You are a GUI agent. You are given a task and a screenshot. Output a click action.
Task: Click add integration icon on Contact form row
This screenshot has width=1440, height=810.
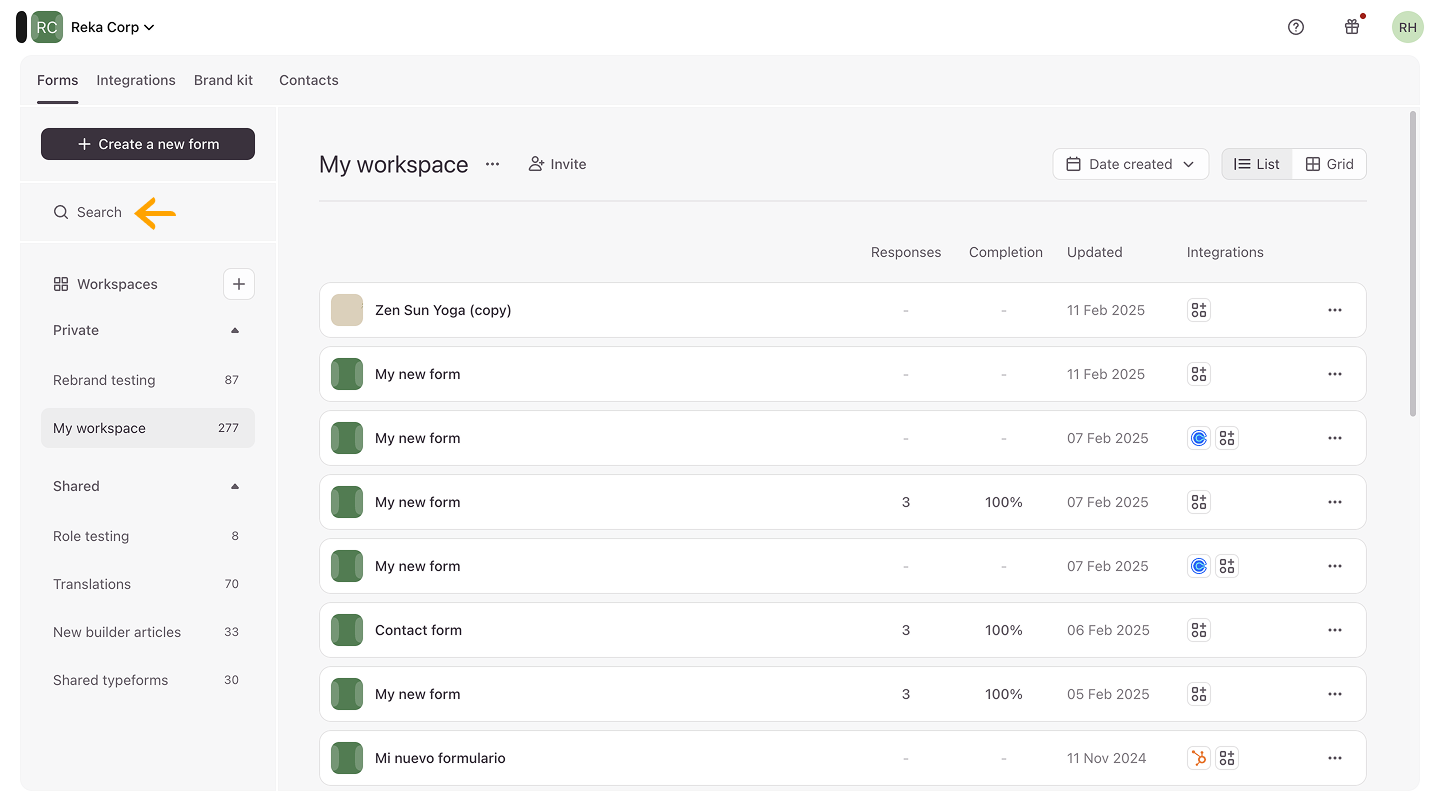[1198, 630]
